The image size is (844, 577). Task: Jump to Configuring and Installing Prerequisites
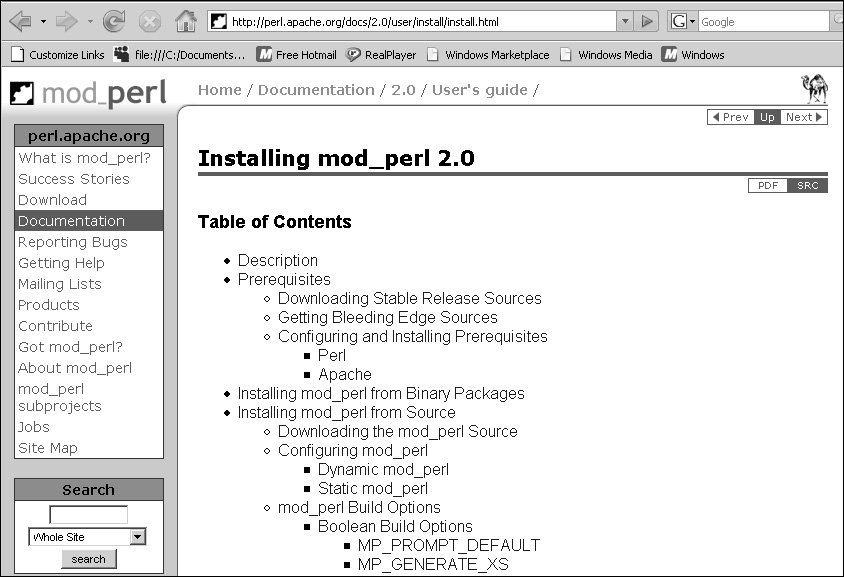(413, 336)
